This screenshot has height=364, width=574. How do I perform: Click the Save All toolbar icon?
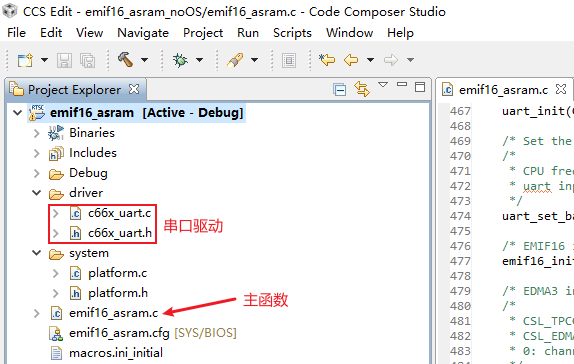pos(87,60)
